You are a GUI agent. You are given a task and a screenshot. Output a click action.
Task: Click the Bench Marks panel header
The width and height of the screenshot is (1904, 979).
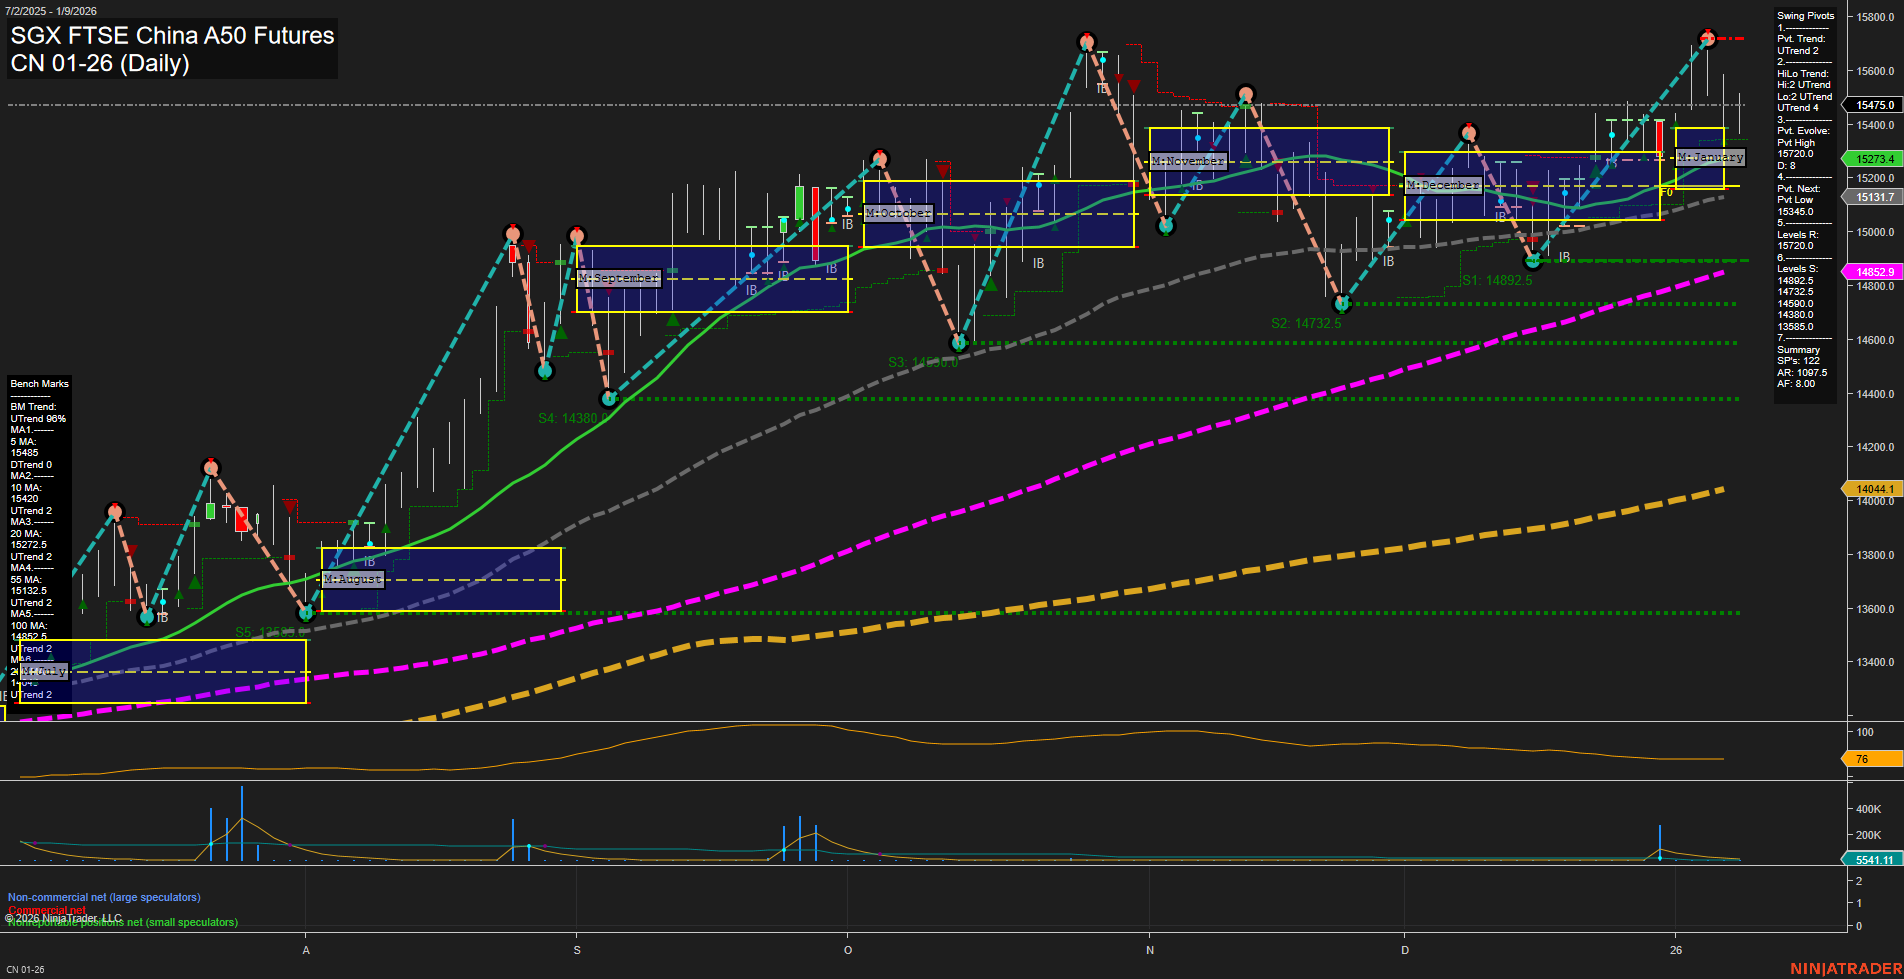click(39, 383)
